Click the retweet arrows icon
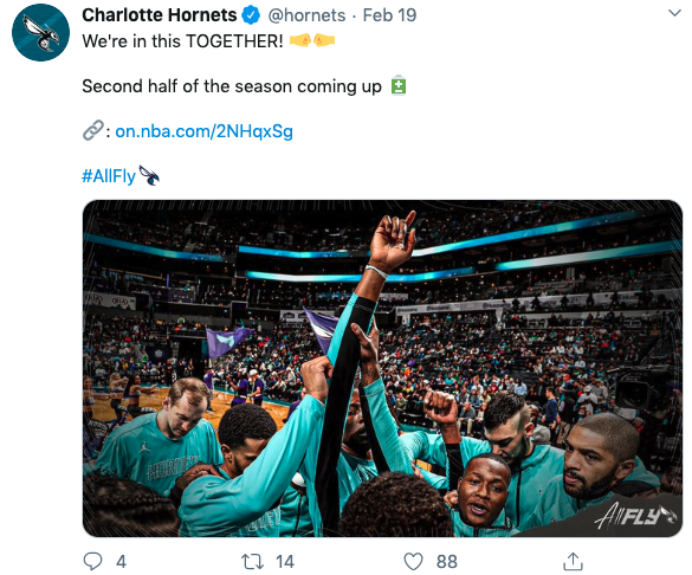 coord(252,562)
